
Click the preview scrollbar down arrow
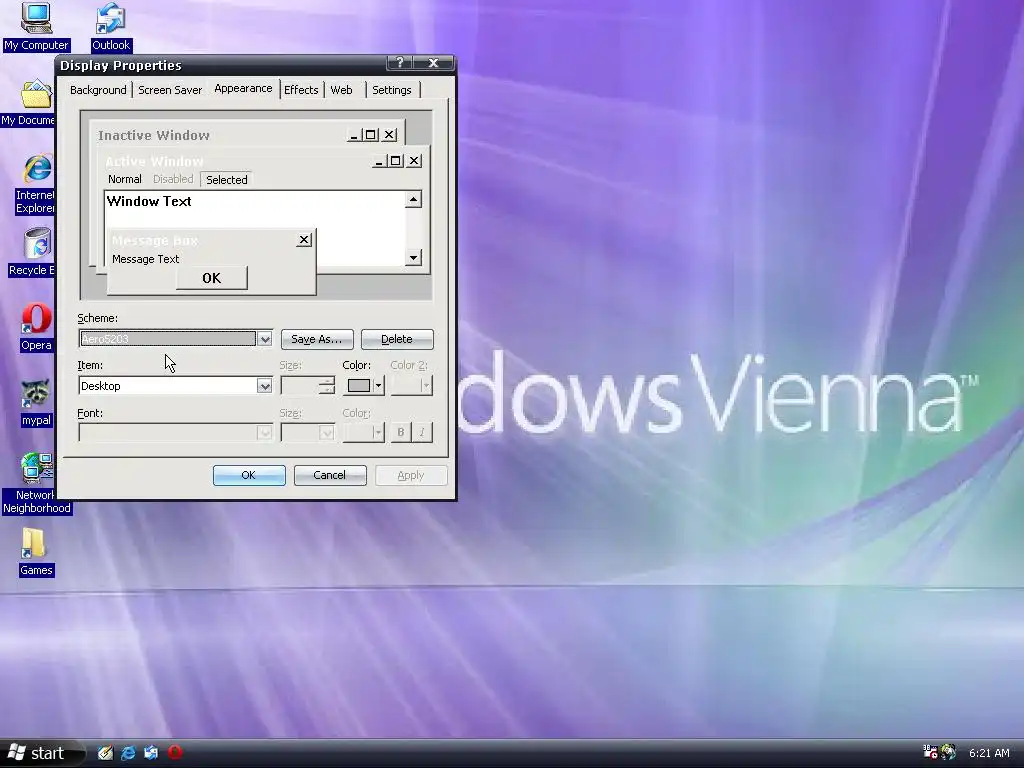point(413,258)
